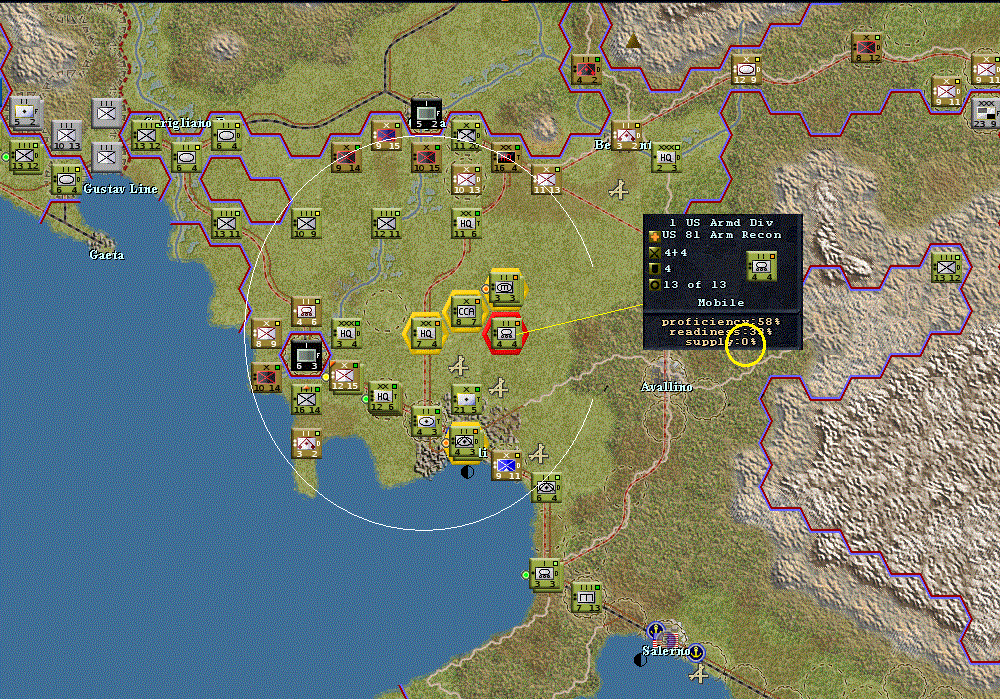Select the 11-13 infantry counter
The width and height of the screenshot is (1000, 699).
click(546, 180)
